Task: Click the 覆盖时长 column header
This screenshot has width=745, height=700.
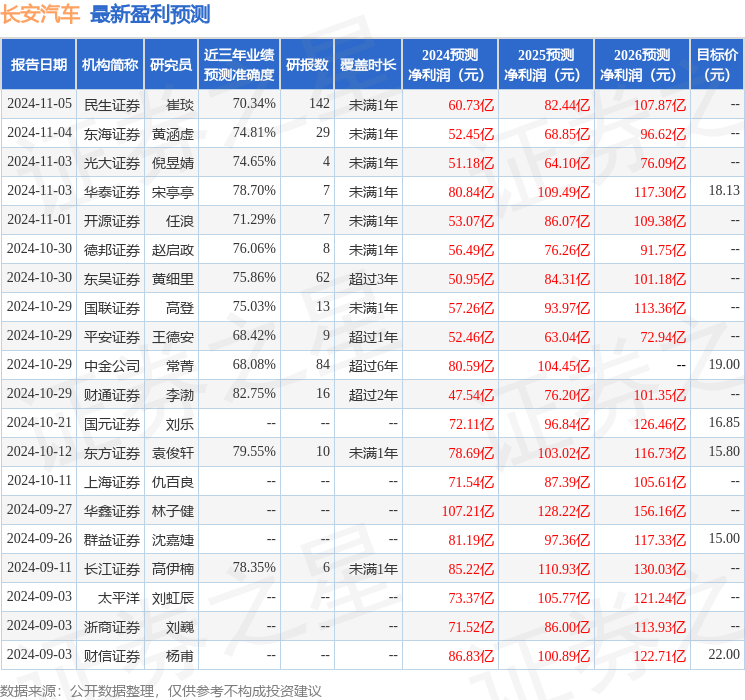Action: 368,65
